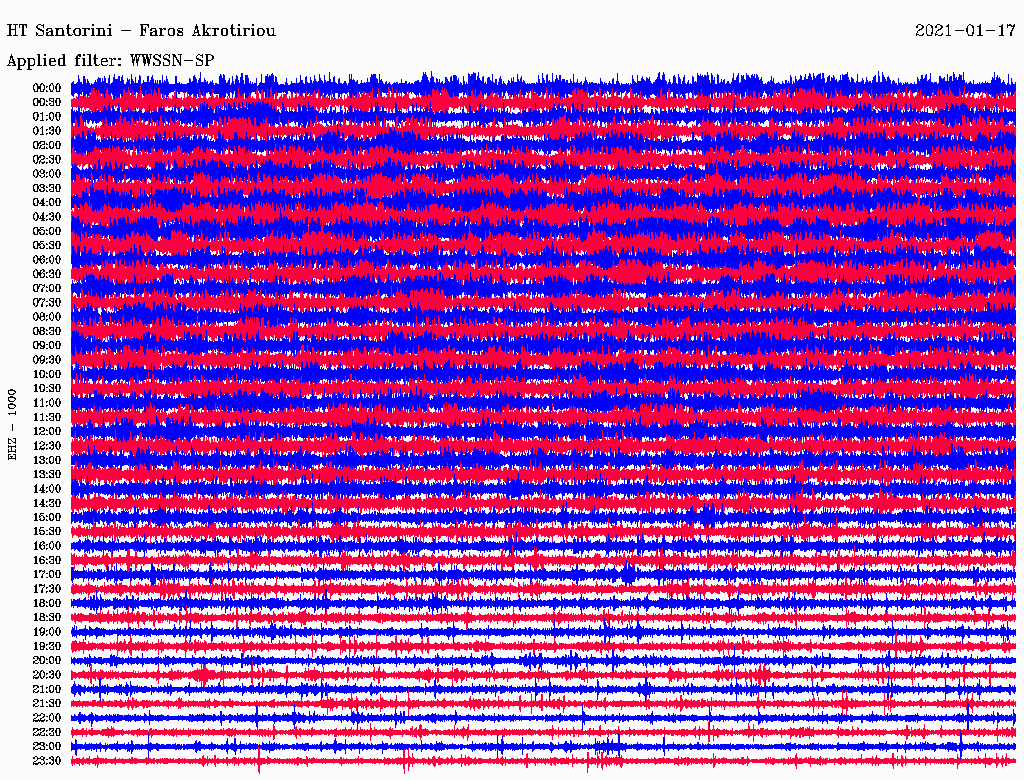Viewport: 1024px width, 780px height.
Task: Select the 20:30 time label
Action: click(x=47, y=675)
